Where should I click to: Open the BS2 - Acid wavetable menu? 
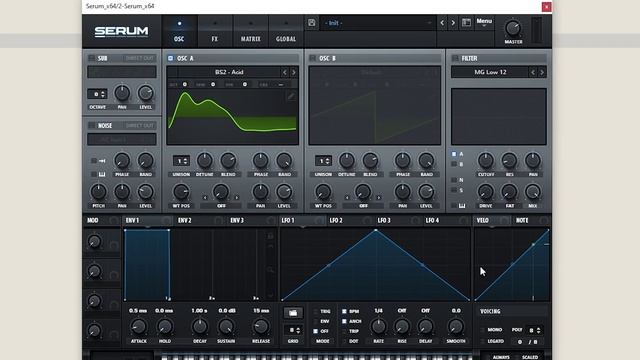click(229, 72)
